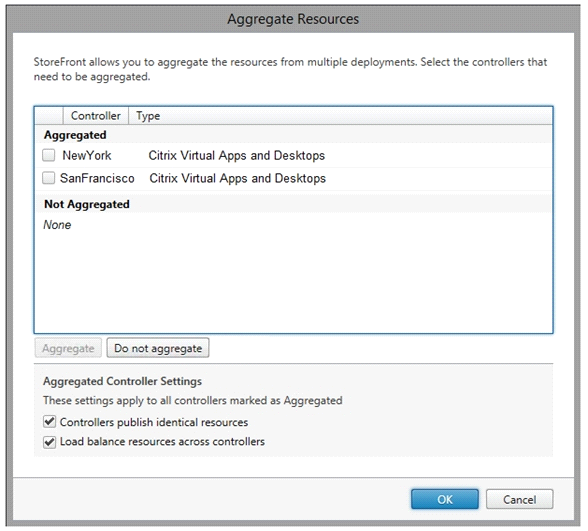This screenshot has height=531, width=588.
Task: Select the SanFrancisco controller name
Action: pos(97,178)
